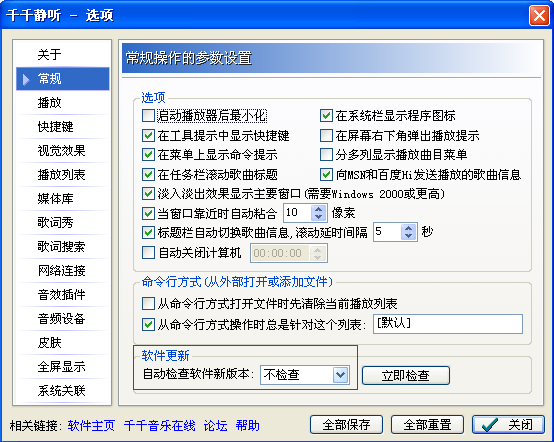Toggle 标题栏自动切换歌曲信息 checkbox
This screenshot has width=554, height=442.
click(x=148, y=232)
